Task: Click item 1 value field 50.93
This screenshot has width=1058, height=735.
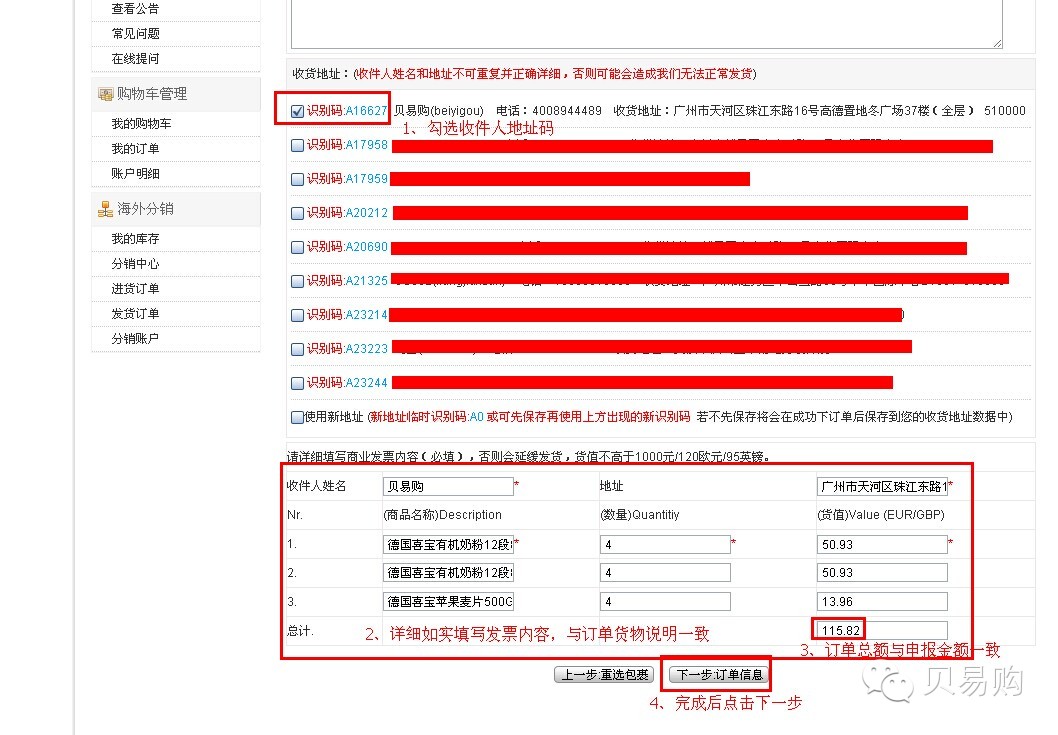Action: click(882, 545)
